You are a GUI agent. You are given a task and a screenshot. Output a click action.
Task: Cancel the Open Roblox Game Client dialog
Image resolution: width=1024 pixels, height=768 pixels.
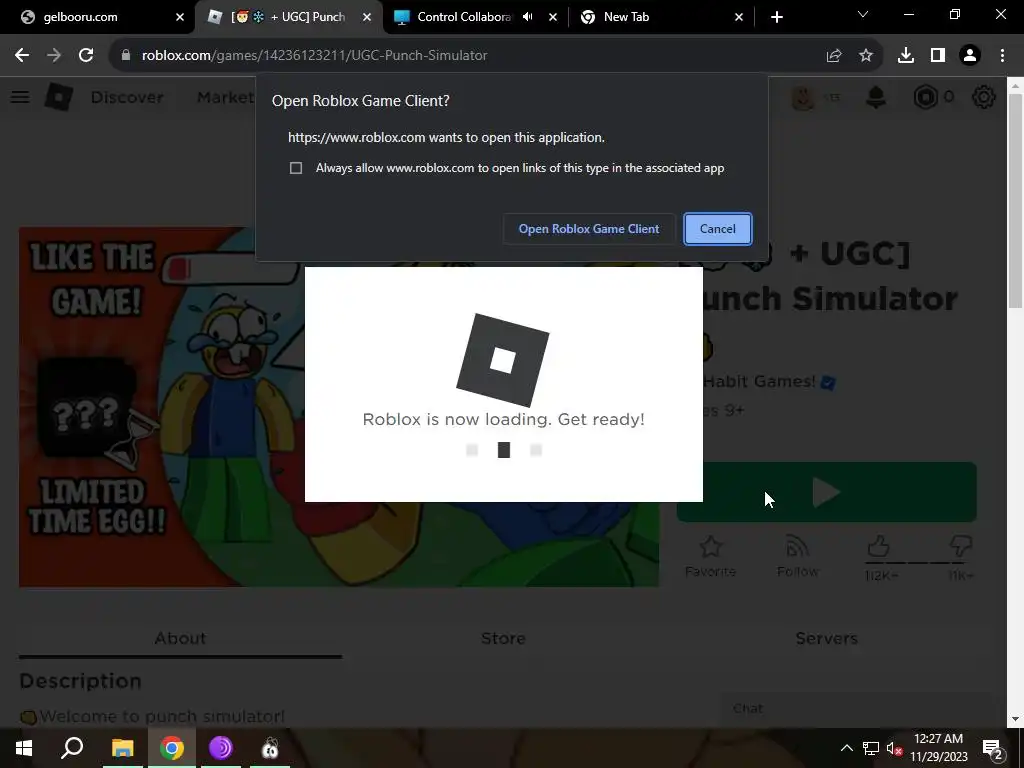pyautogui.click(x=718, y=229)
